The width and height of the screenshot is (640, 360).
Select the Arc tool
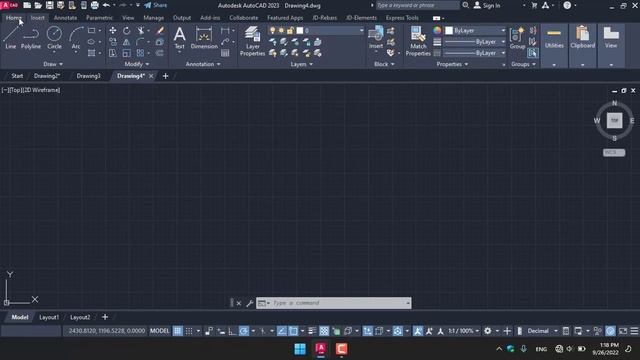tap(76, 38)
